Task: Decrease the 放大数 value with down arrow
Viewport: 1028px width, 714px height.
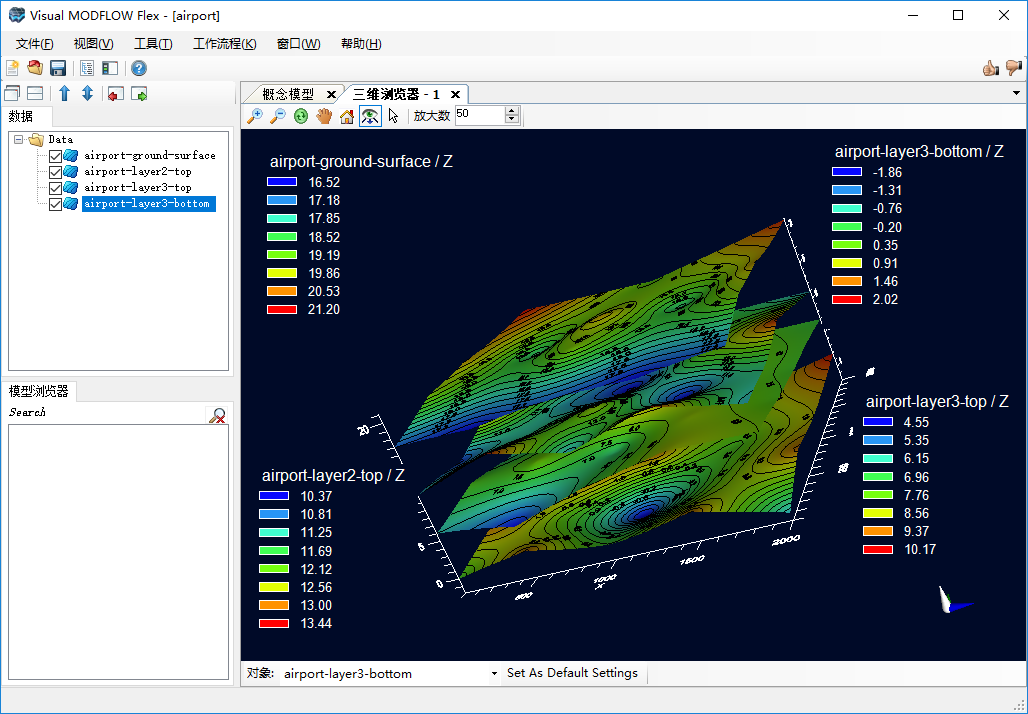Action: tap(512, 120)
